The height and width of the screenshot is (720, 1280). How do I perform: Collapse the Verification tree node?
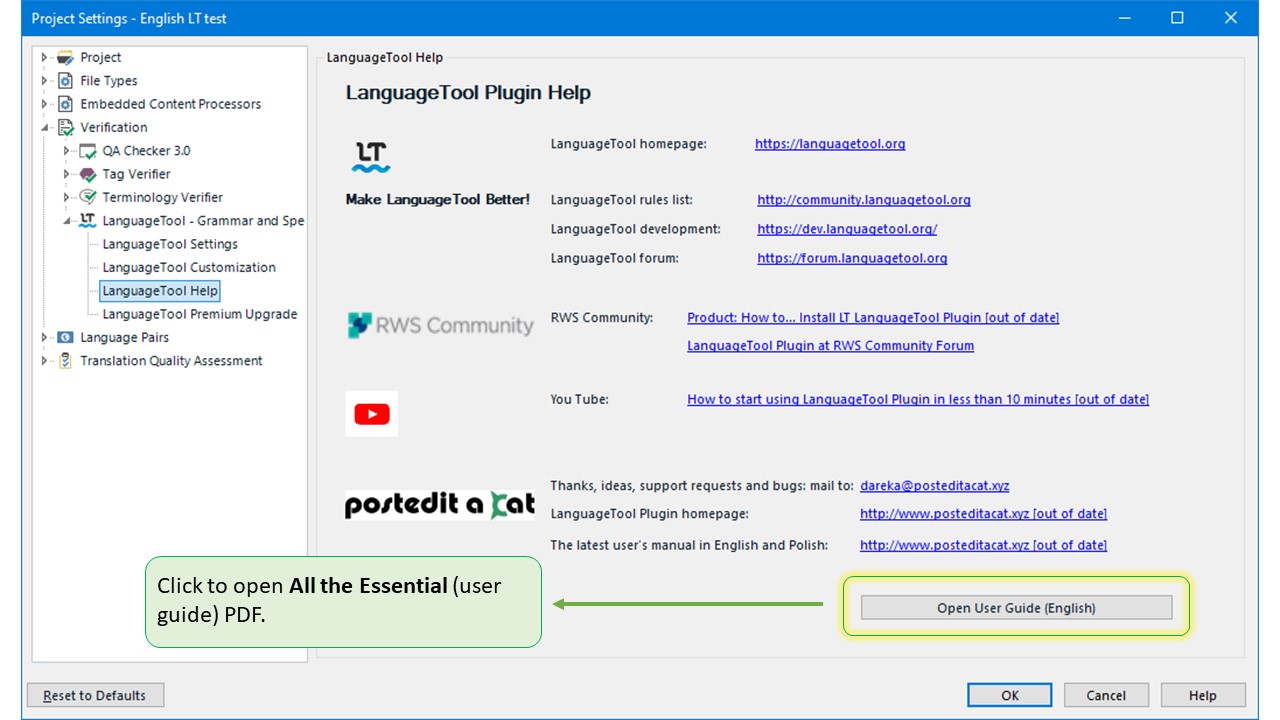pos(45,128)
